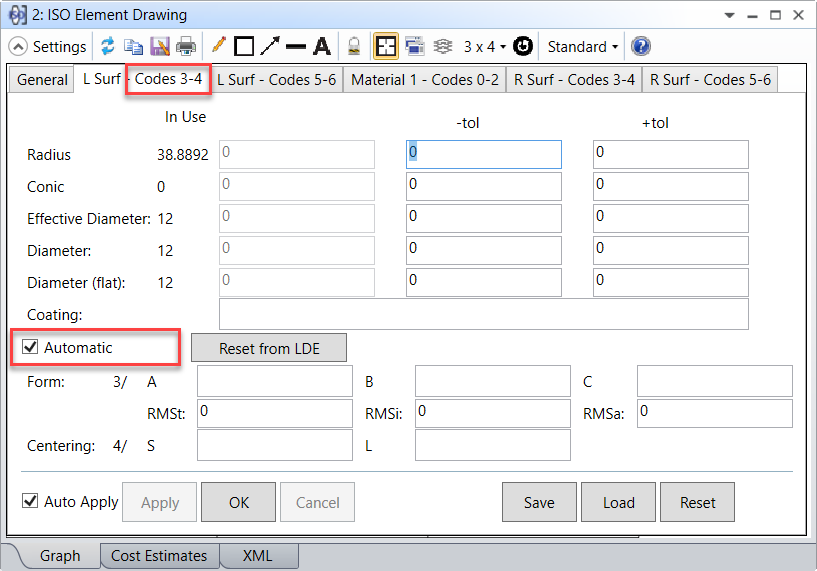The image size is (817, 571).
Task: Switch to Cost Estimates bottom tab
Action: (x=159, y=556)
